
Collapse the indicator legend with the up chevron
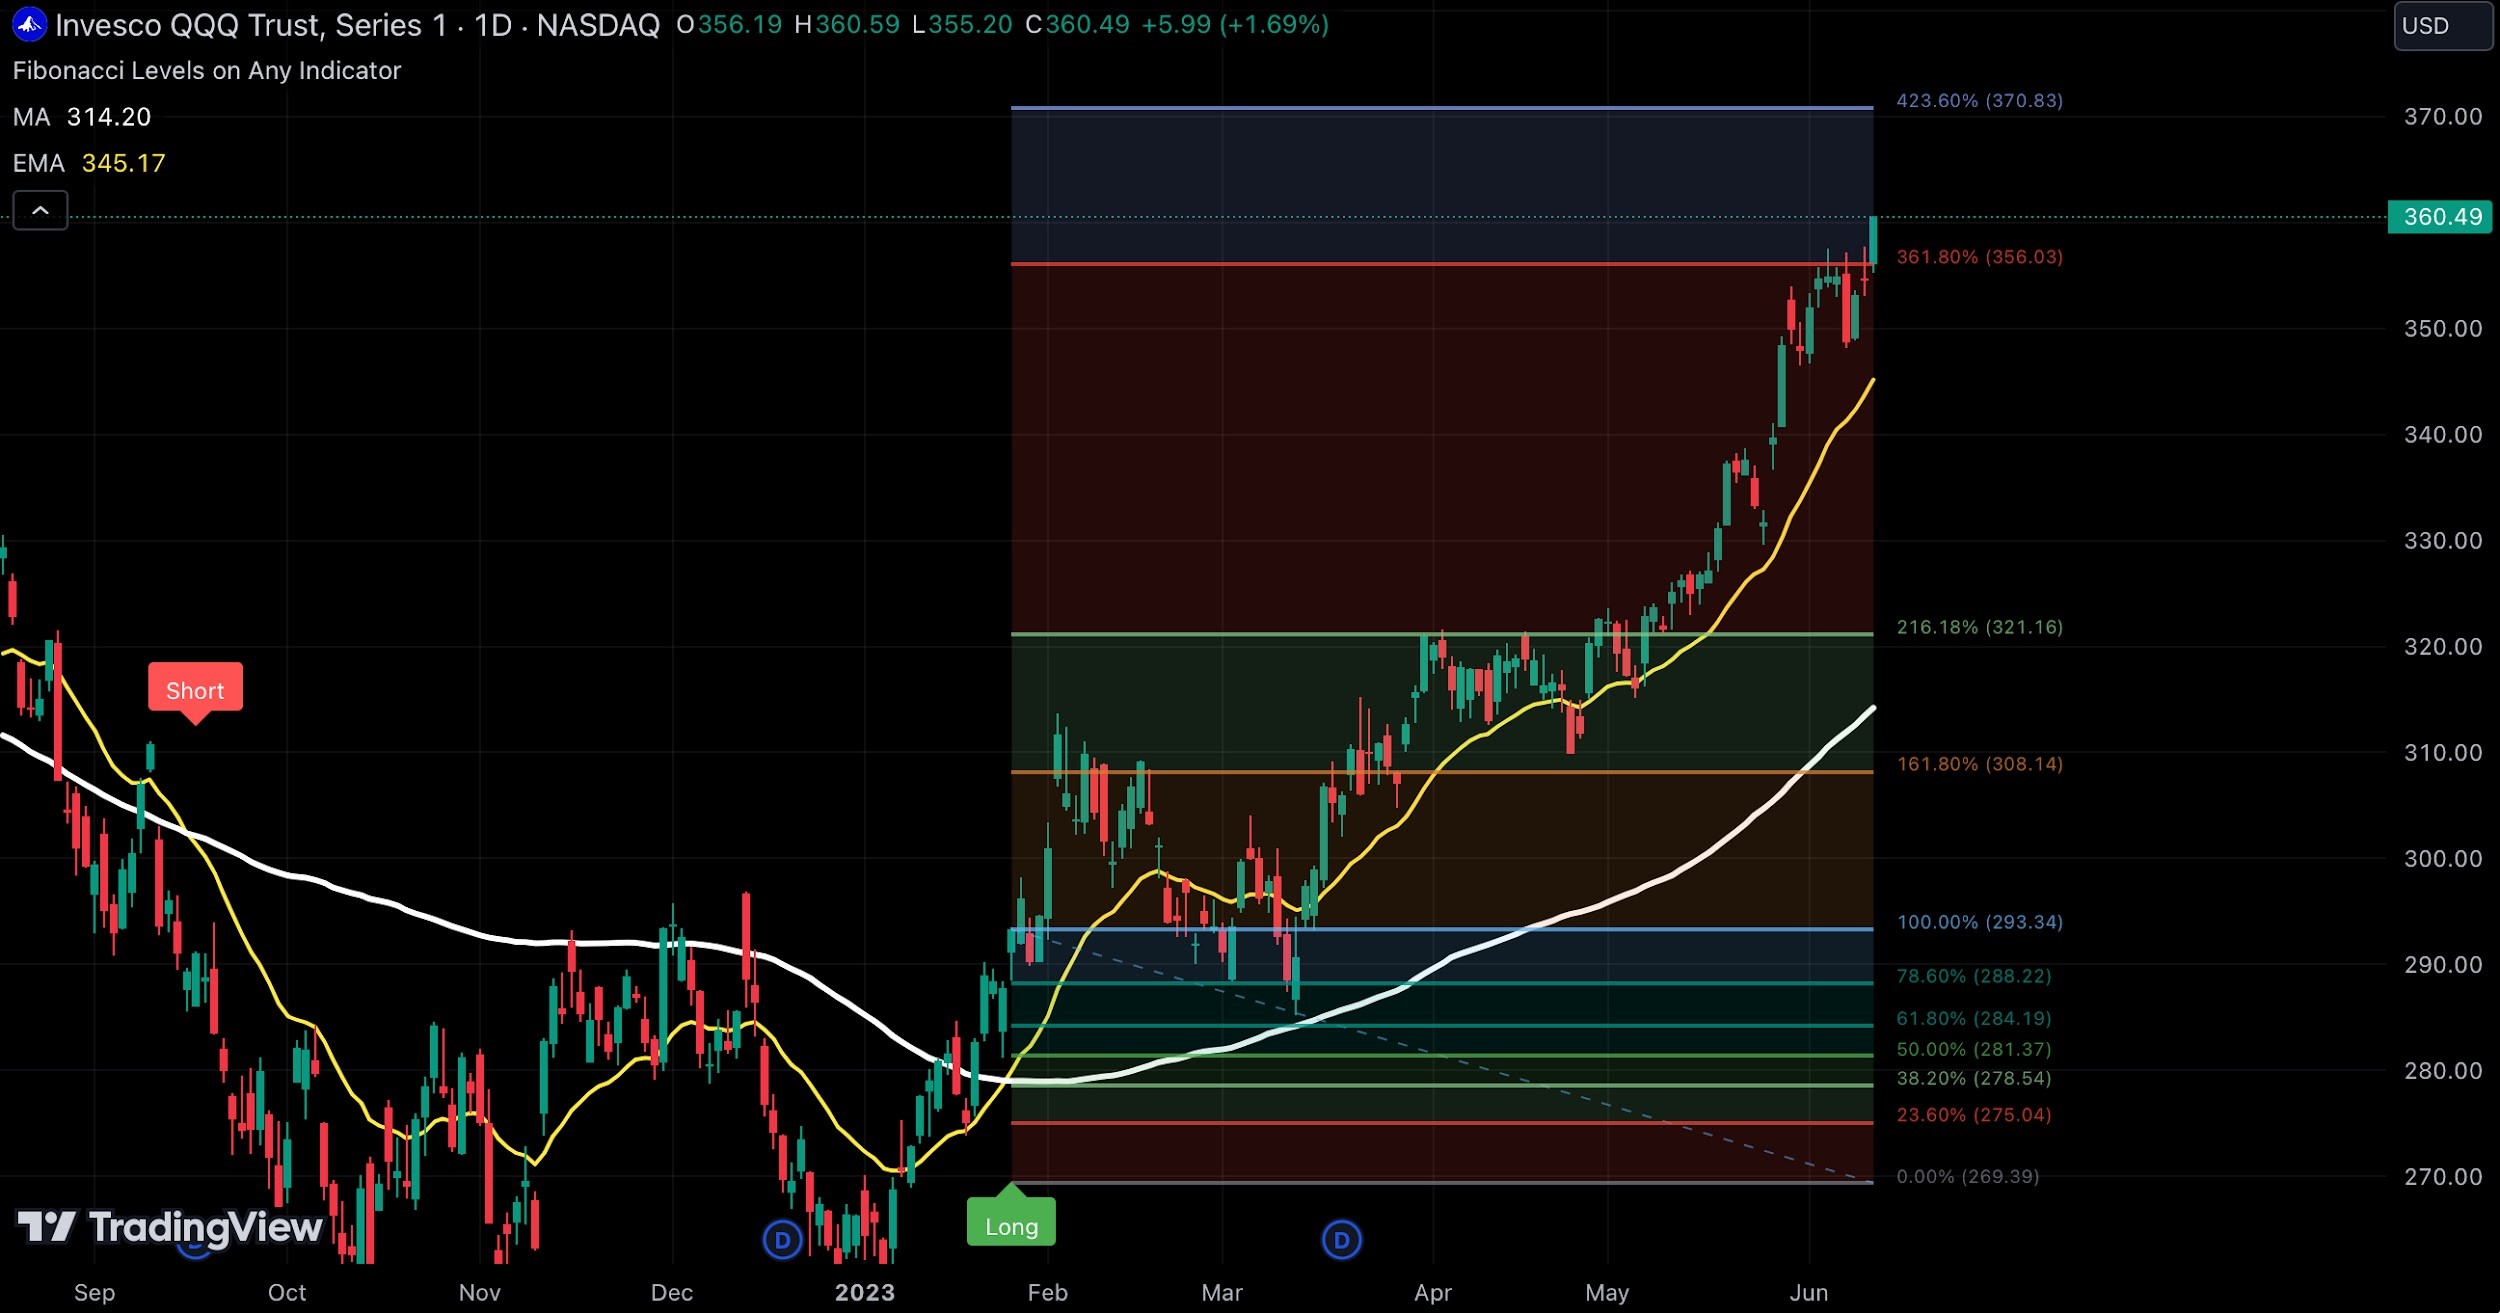pos(40,210)
